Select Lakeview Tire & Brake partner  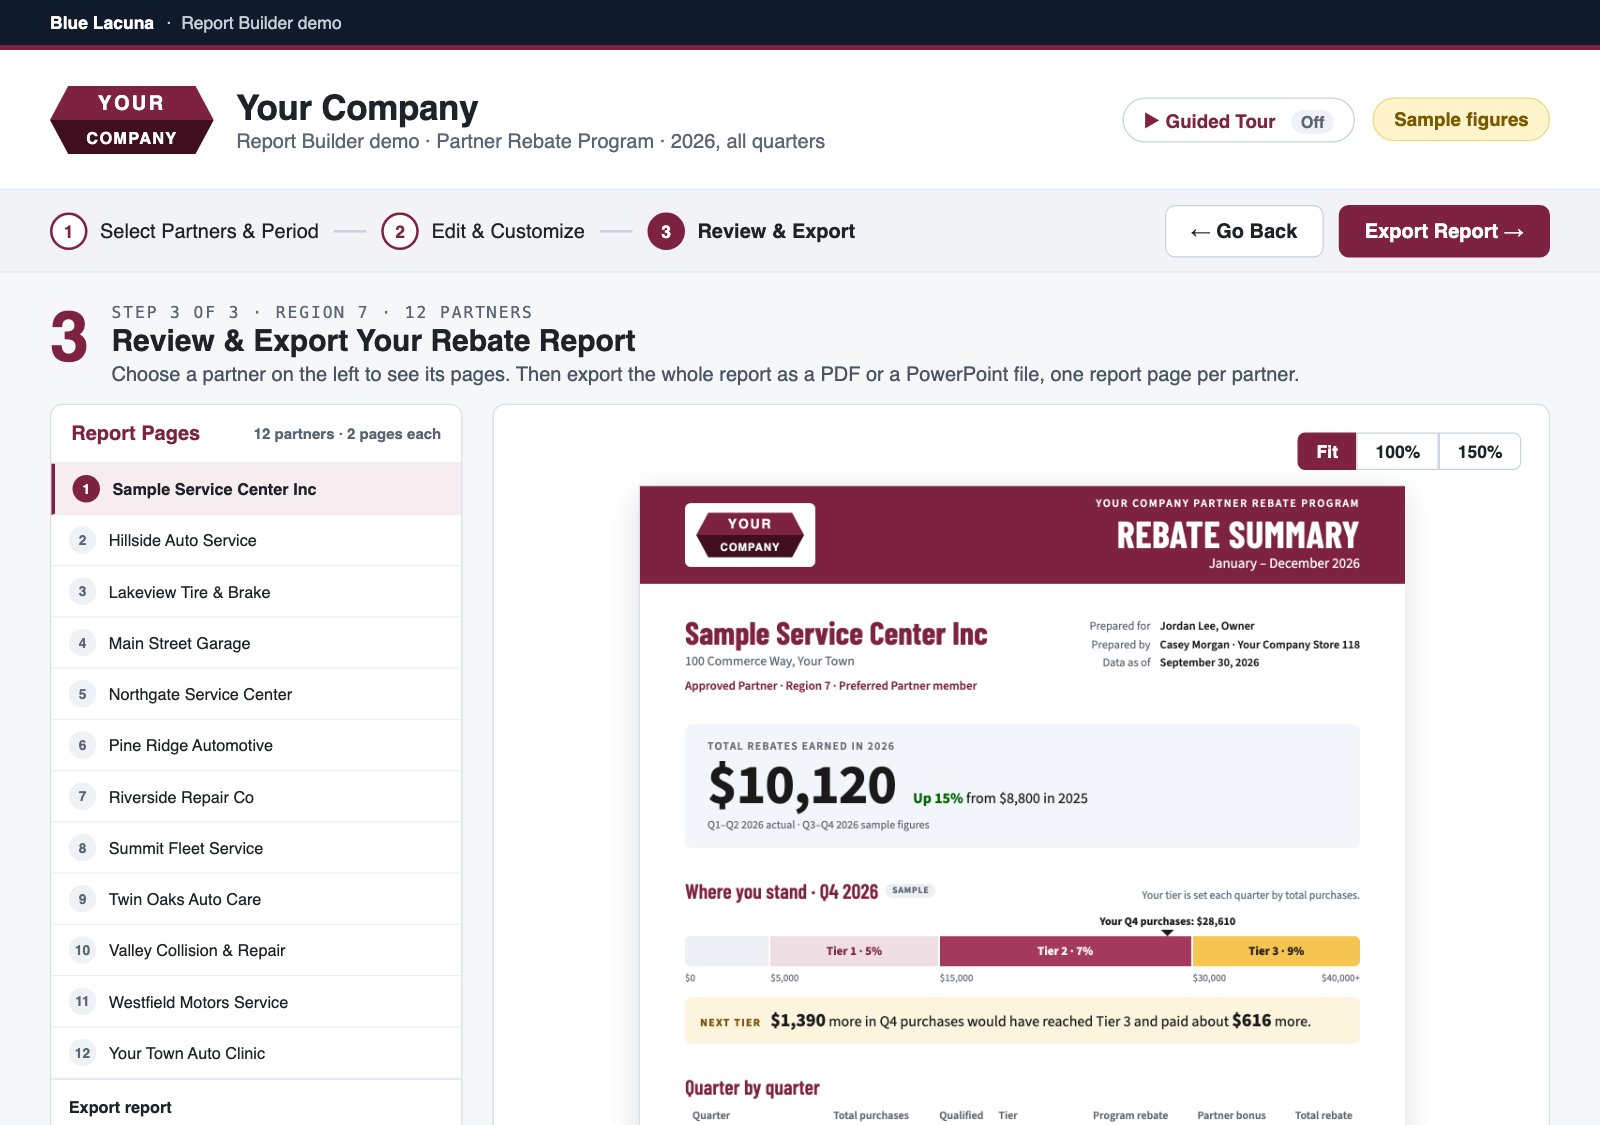(257, 592)
